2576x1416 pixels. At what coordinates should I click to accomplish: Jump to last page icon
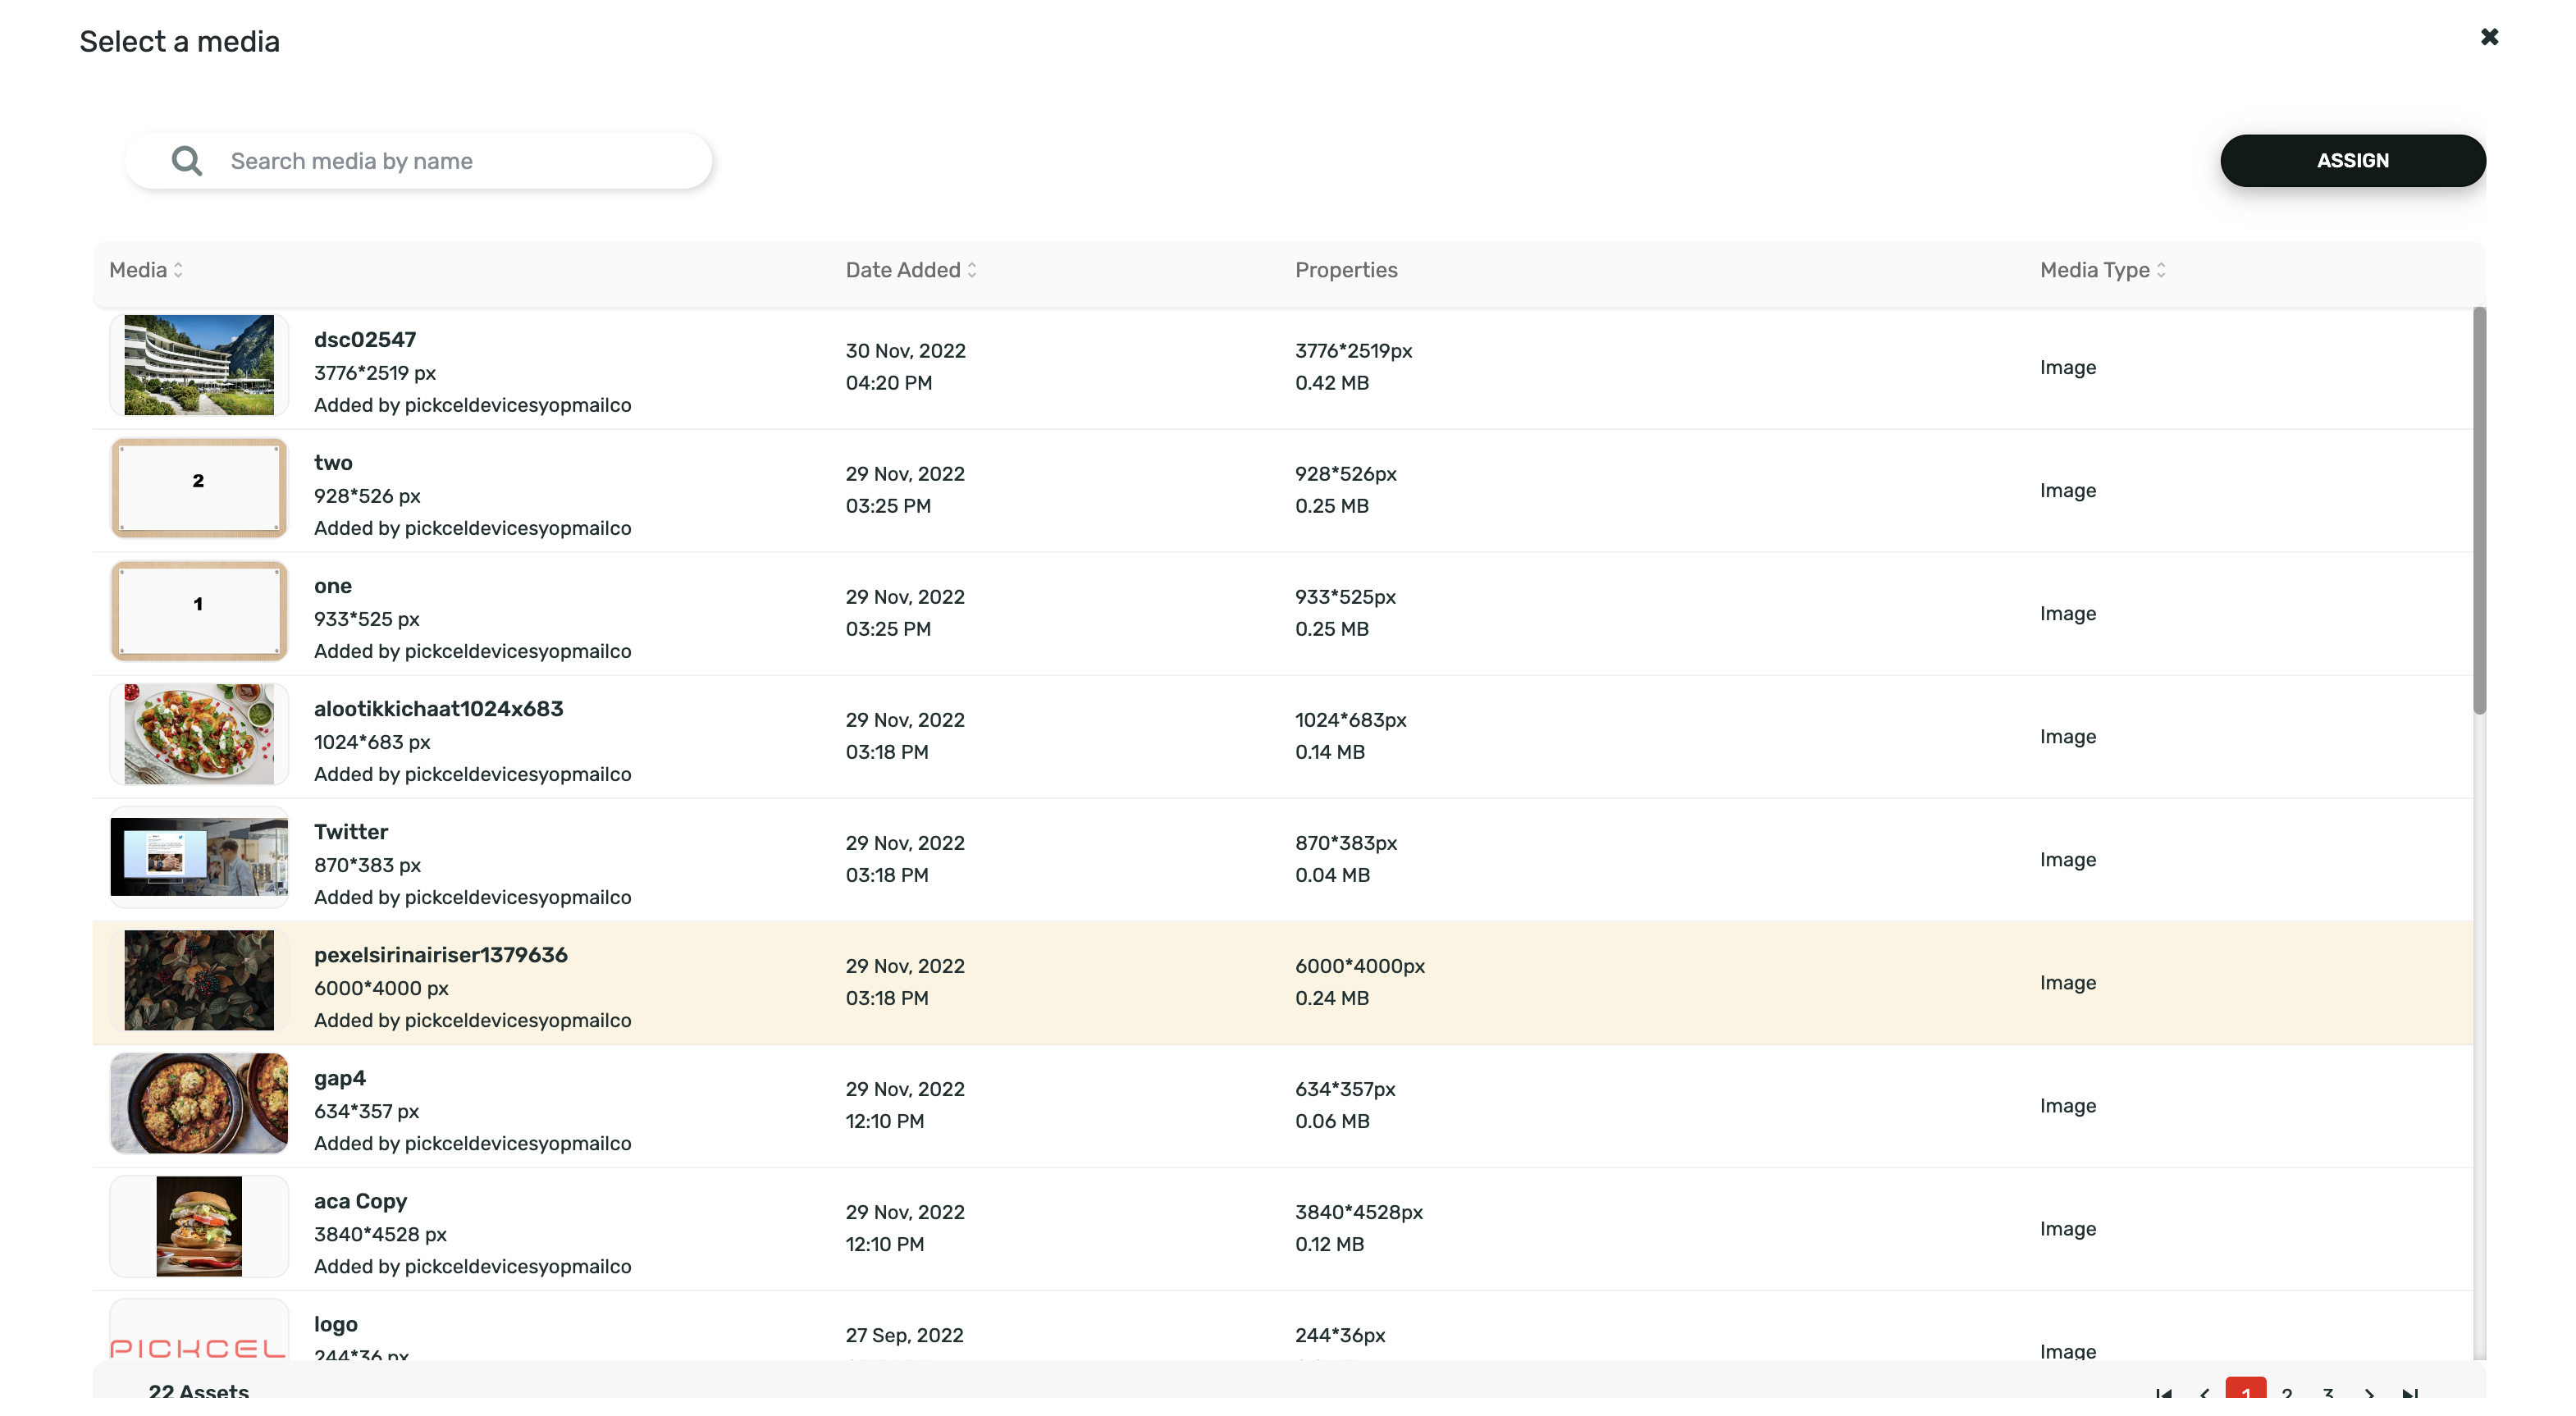click(2410, 1393)
